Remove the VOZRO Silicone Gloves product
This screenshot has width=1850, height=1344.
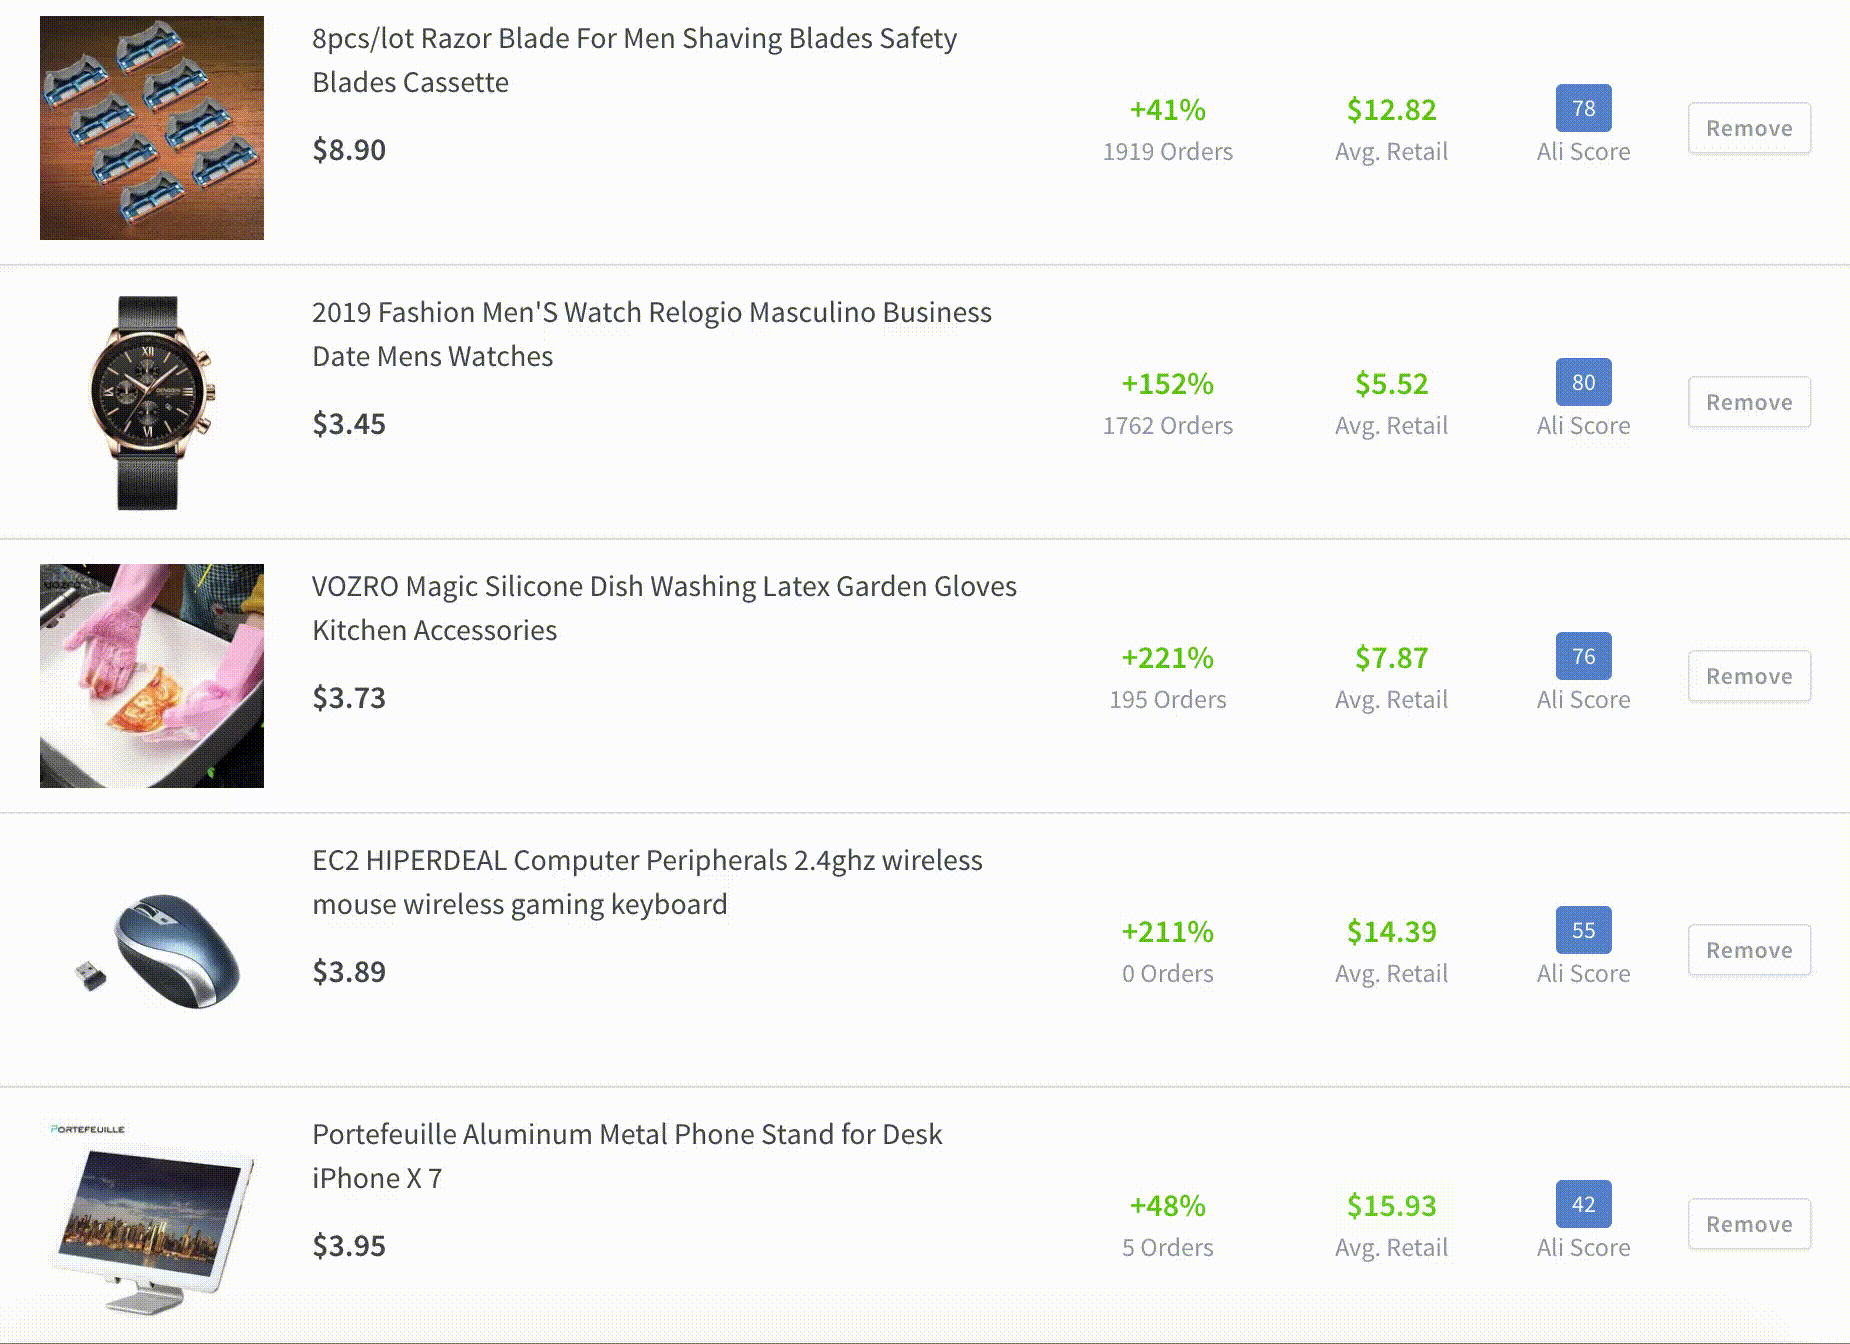pos(1749,676)
